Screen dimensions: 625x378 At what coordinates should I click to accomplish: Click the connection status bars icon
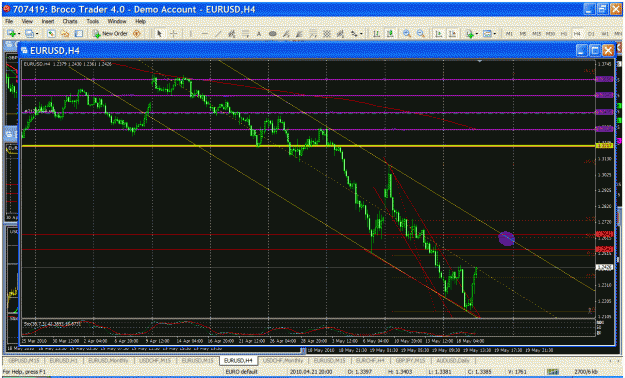(552, 372)
